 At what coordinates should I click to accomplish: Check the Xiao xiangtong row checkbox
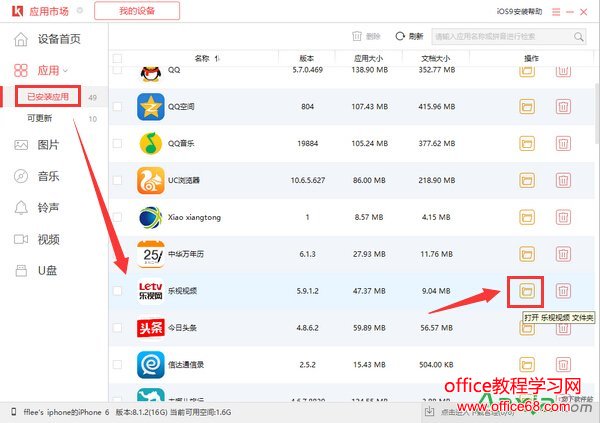tap(117, 217)
